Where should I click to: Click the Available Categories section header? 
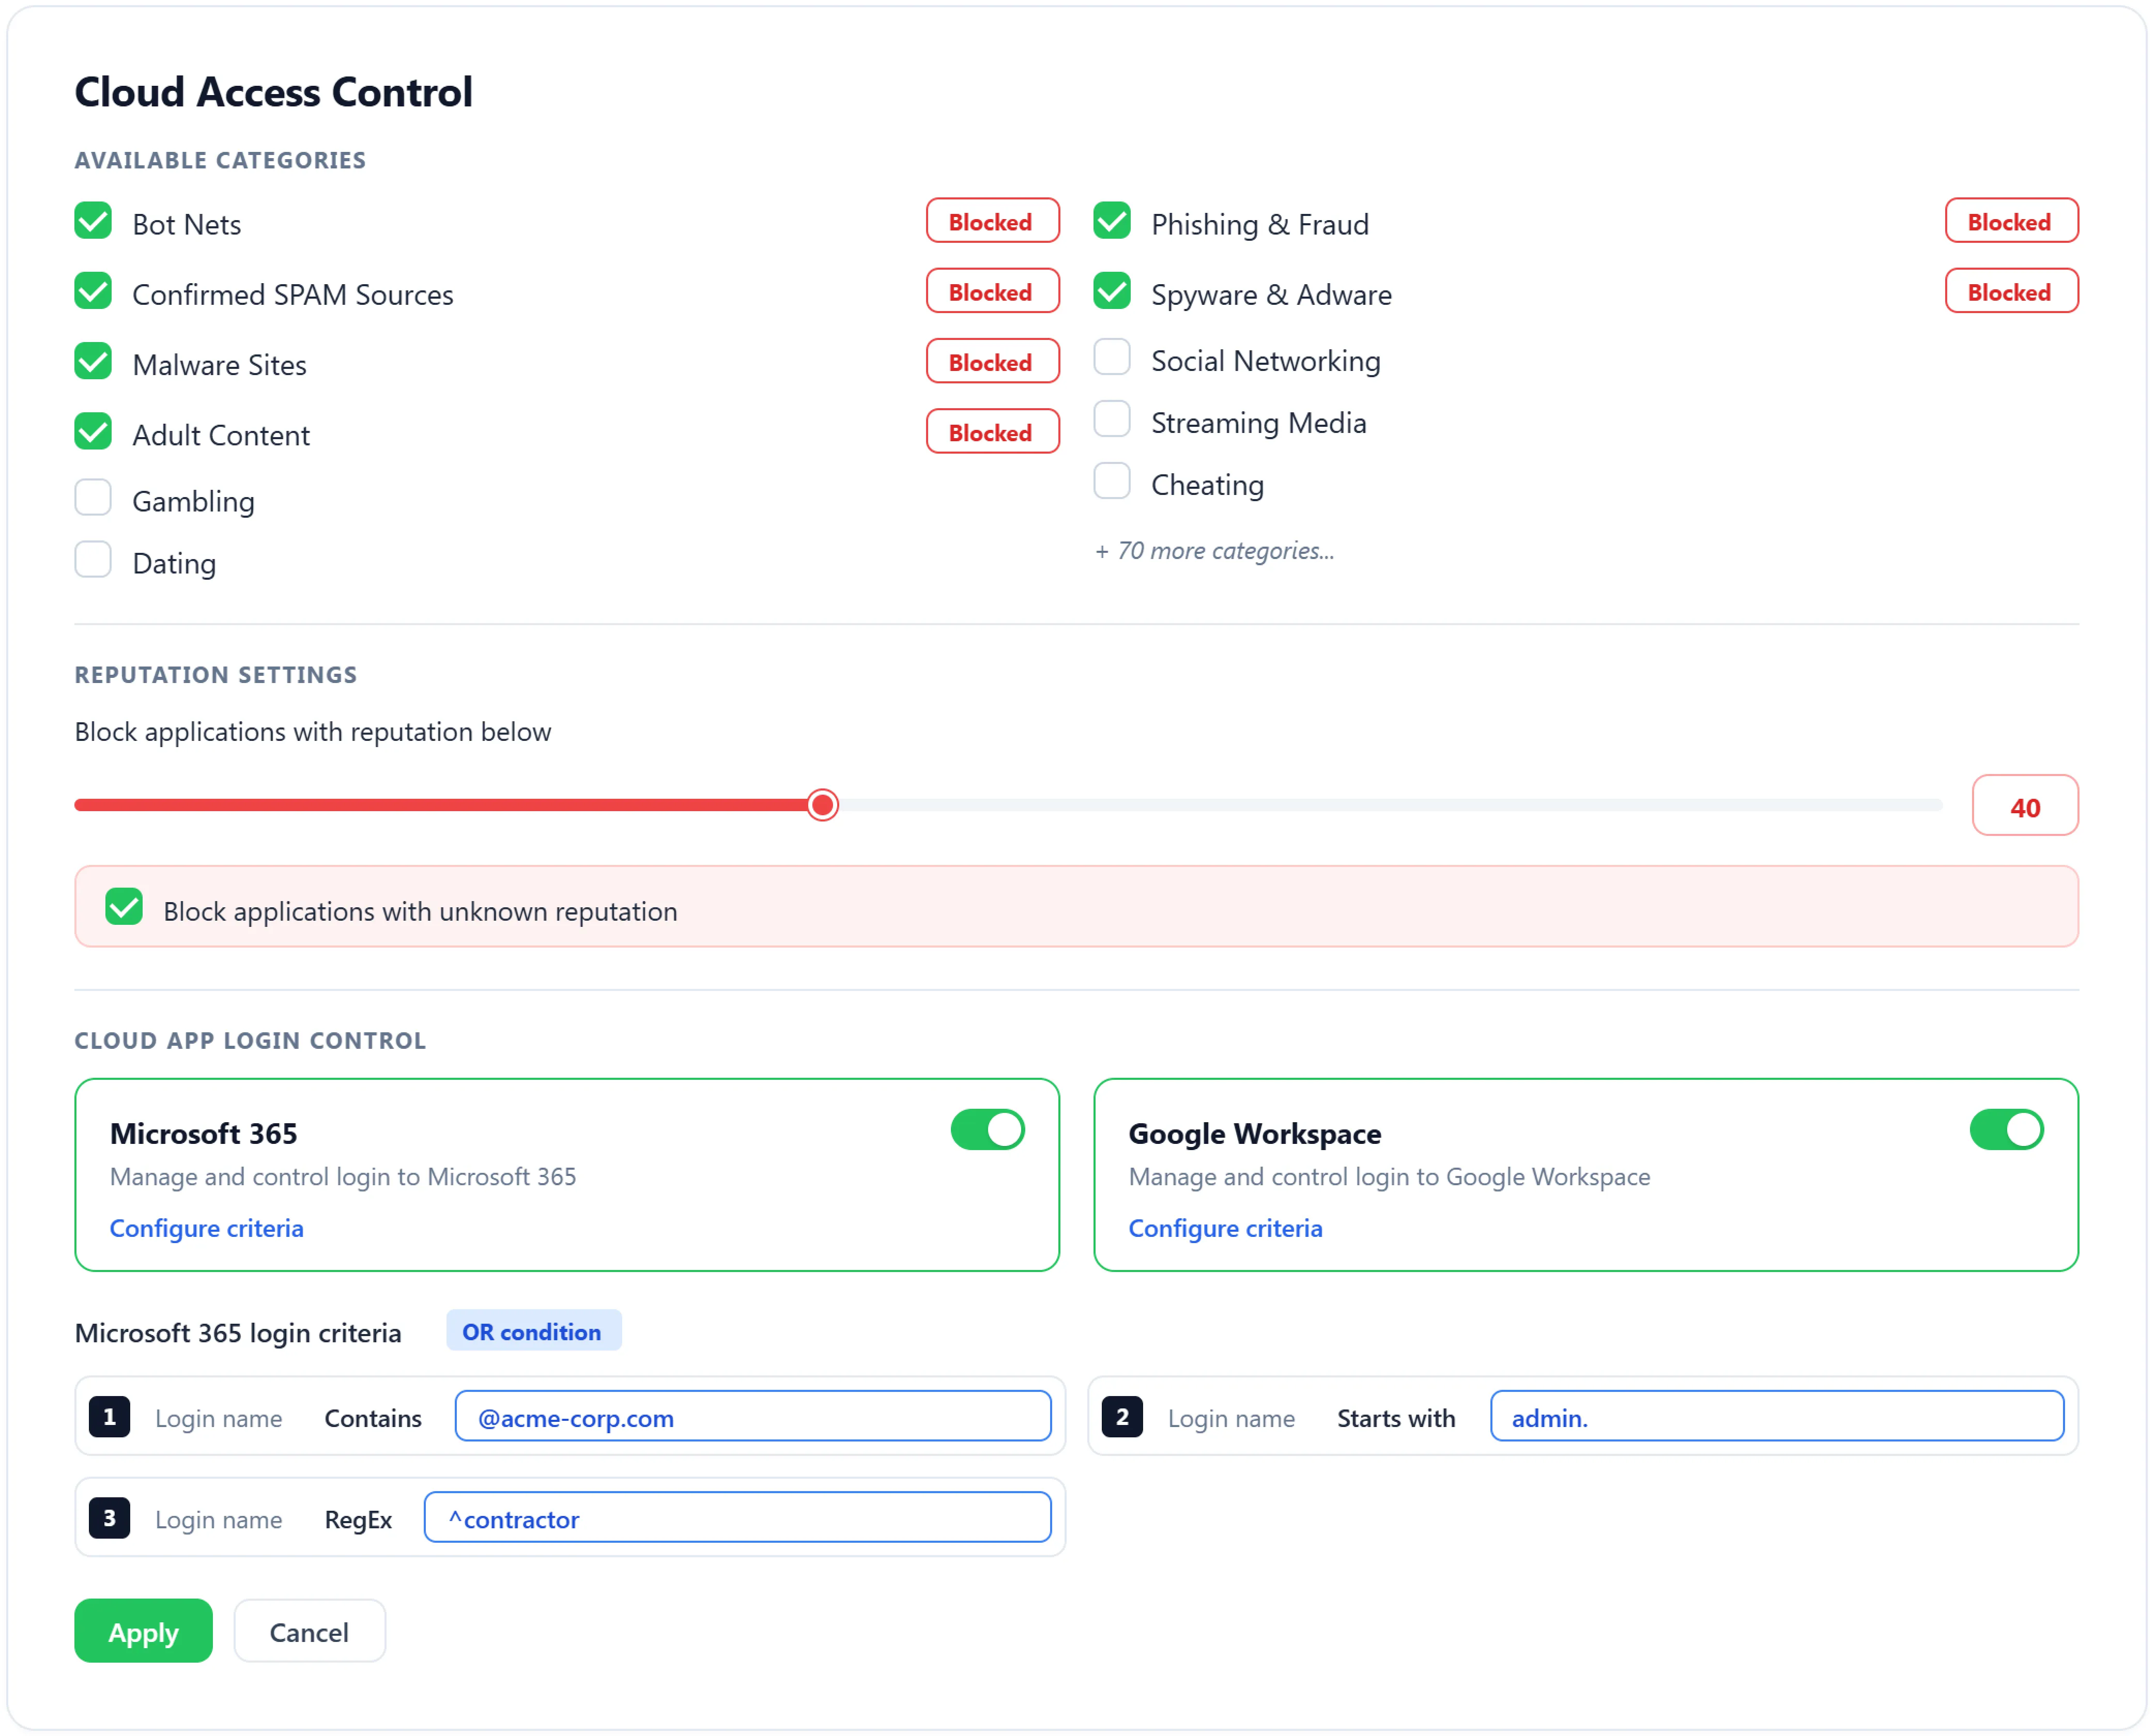pyautogui.click(x=220, y=160)
